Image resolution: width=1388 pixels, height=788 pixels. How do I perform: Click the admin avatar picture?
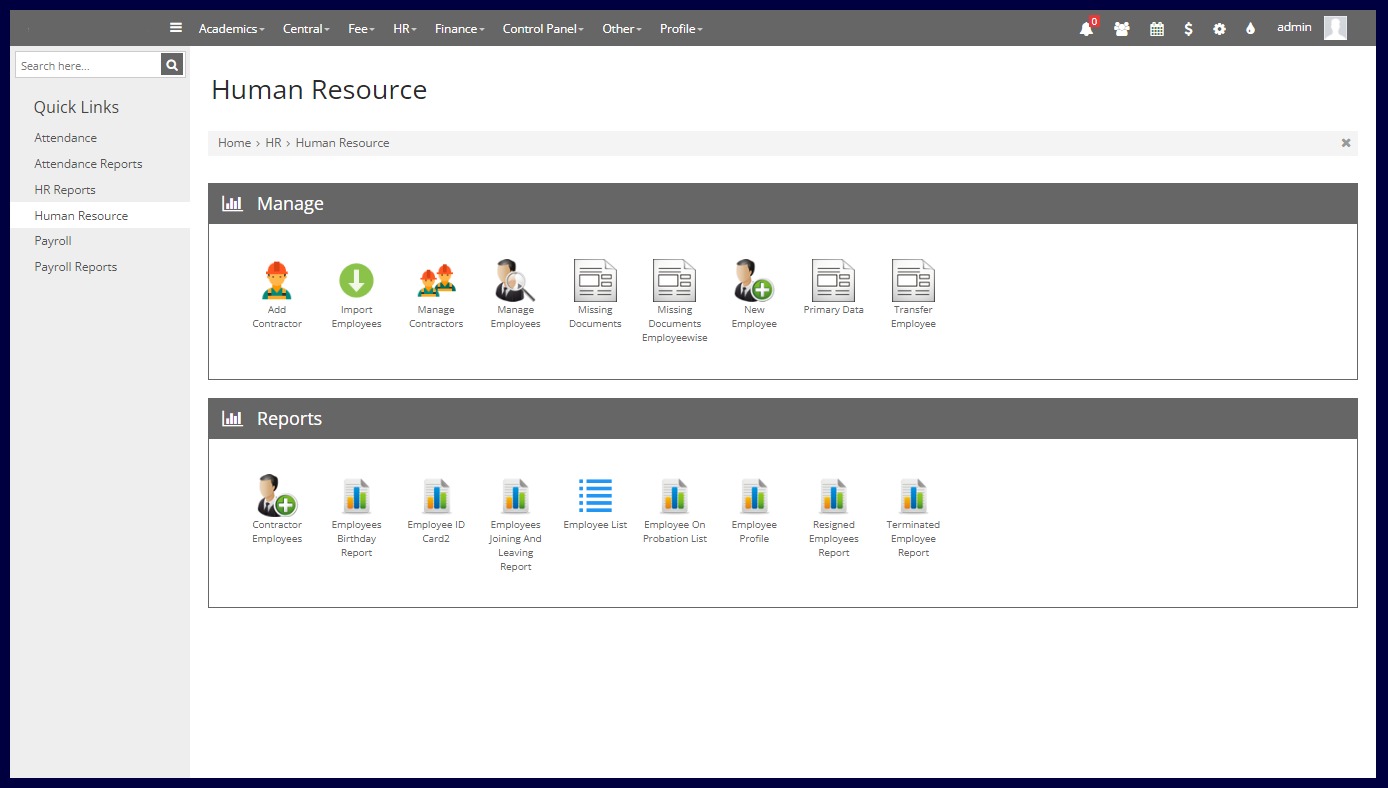[1335, 28]
